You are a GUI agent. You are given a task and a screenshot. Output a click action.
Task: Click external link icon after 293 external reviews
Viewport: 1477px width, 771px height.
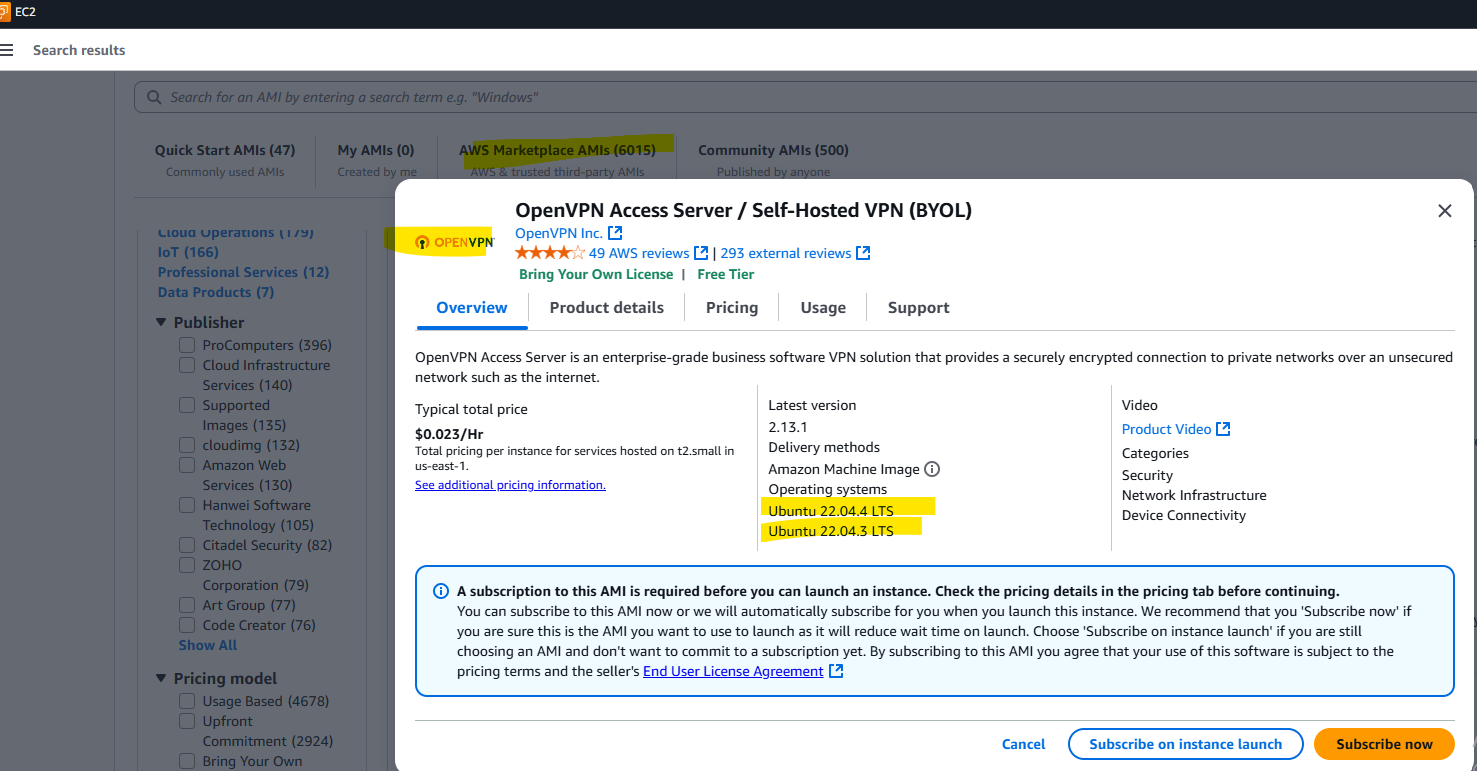863,253
